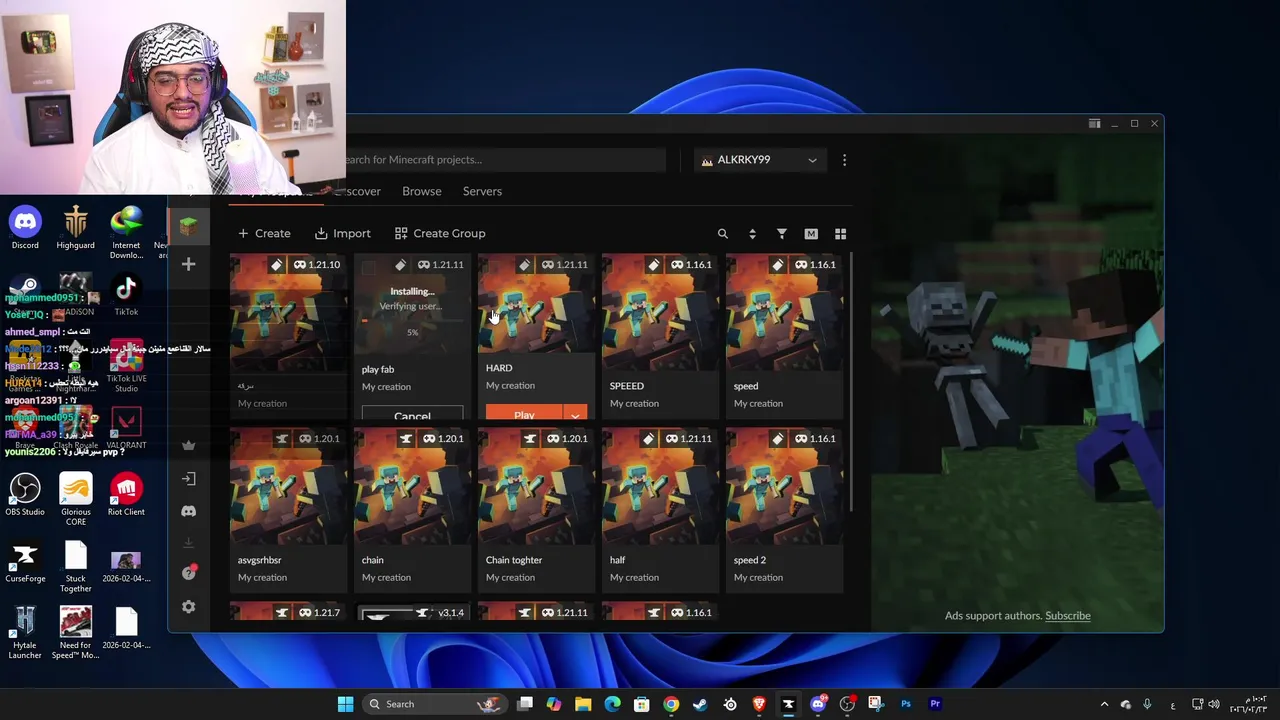Click the play fab profile name
The width and height of the screenshot is (1280, 720).
[x=378, y=370]
